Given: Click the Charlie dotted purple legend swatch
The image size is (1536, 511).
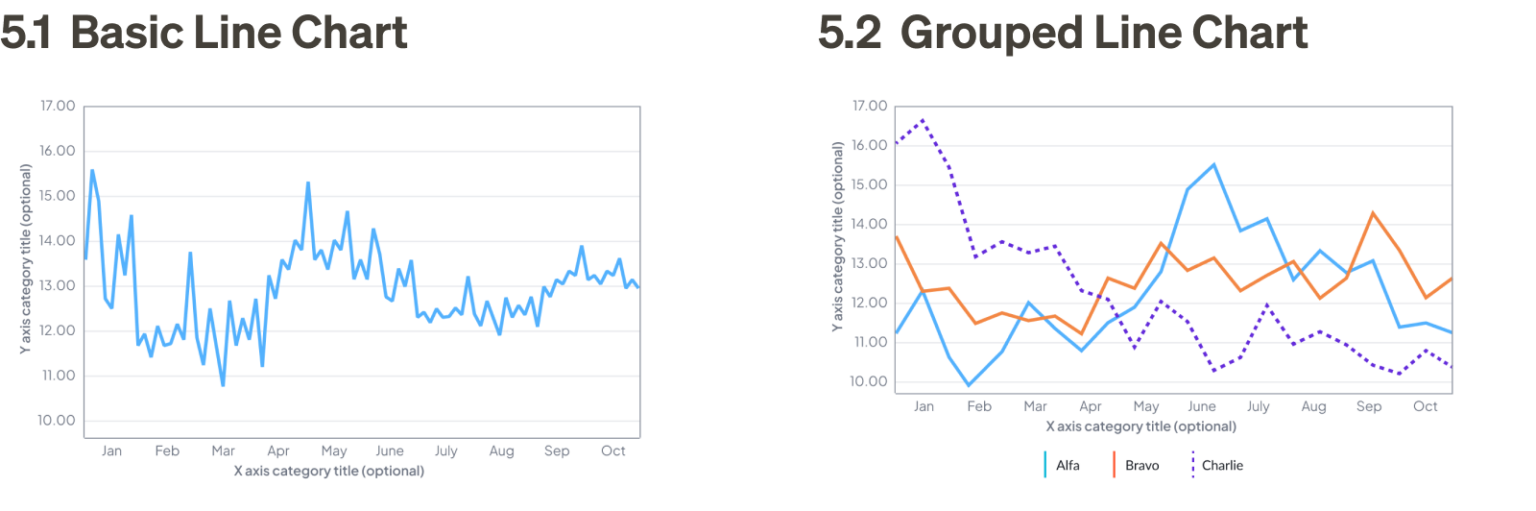Looking at the screenshot, I should (1192, 465).
